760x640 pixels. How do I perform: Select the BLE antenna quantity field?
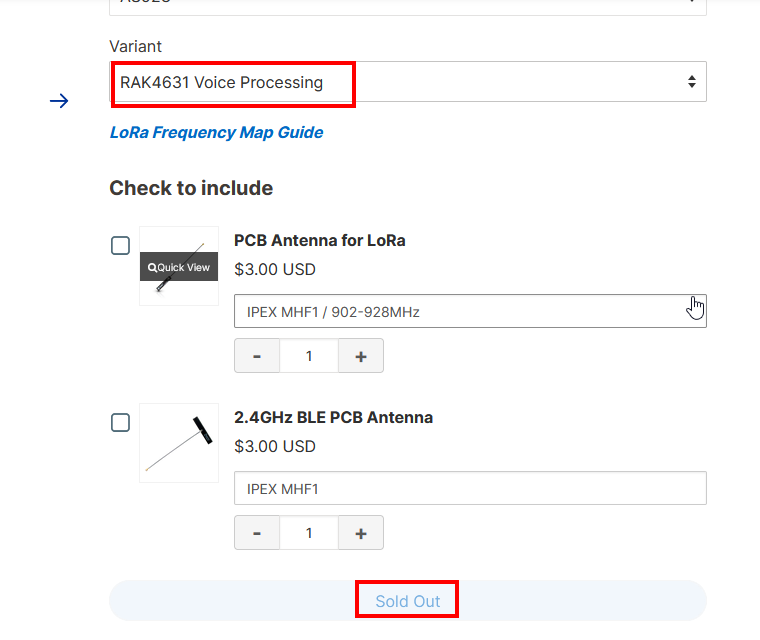coord(309,533)
